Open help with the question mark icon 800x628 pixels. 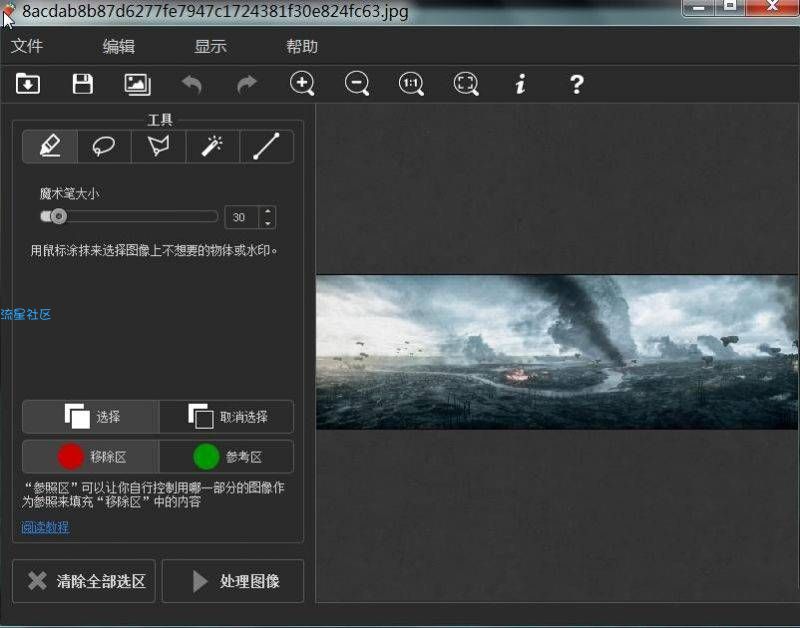point(577,84)
